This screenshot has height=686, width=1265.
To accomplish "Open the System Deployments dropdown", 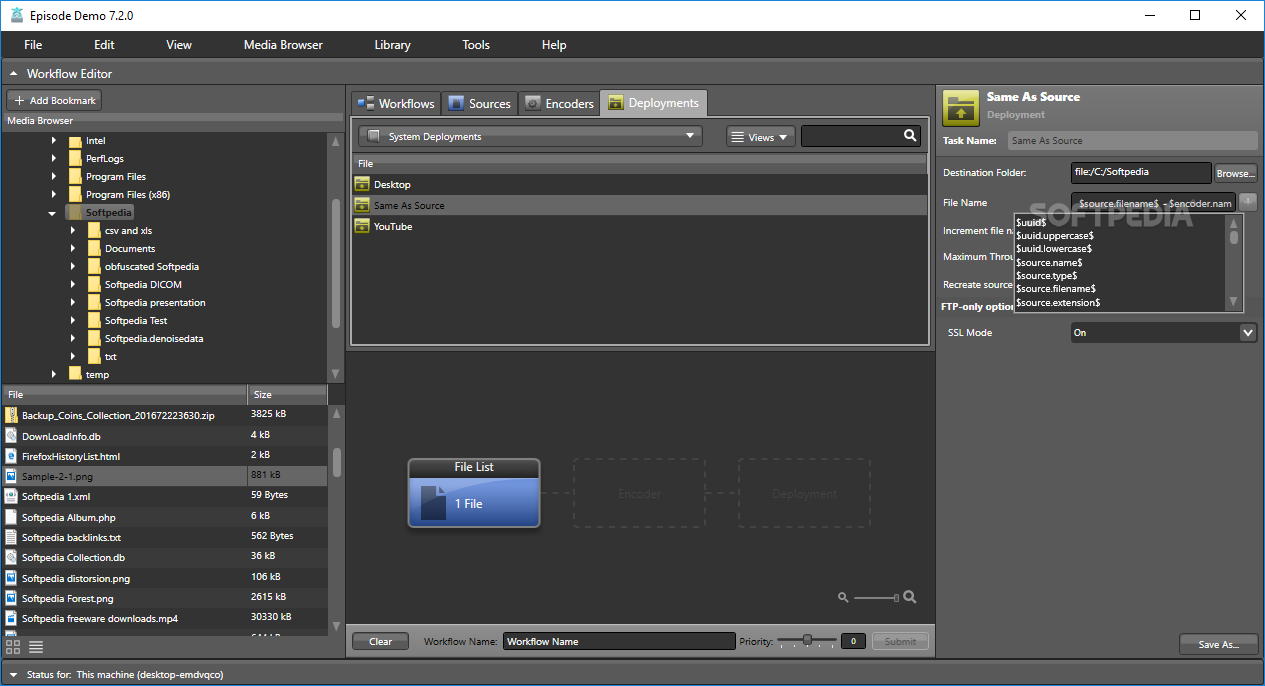I will point(530,136).
